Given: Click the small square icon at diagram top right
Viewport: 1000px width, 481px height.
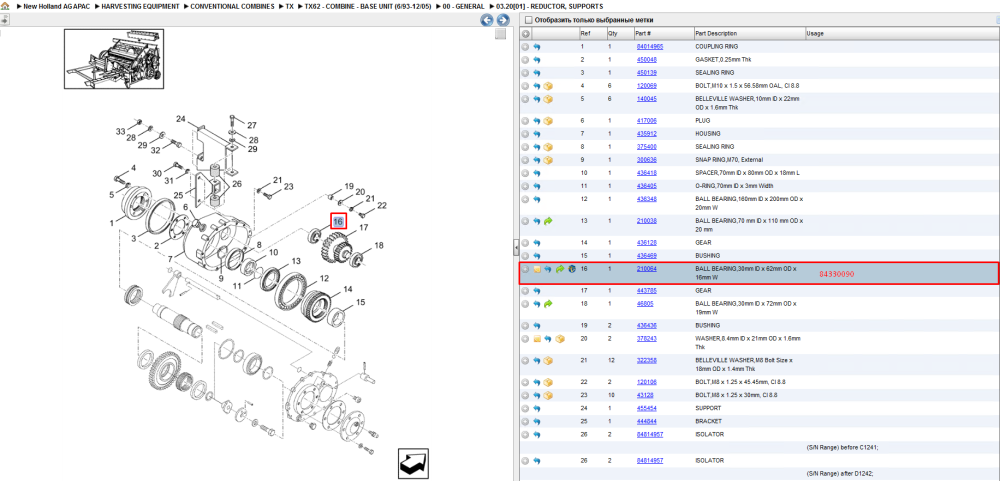Looking at the screenshot, I should pyautogui.click(x=501, y=34).
